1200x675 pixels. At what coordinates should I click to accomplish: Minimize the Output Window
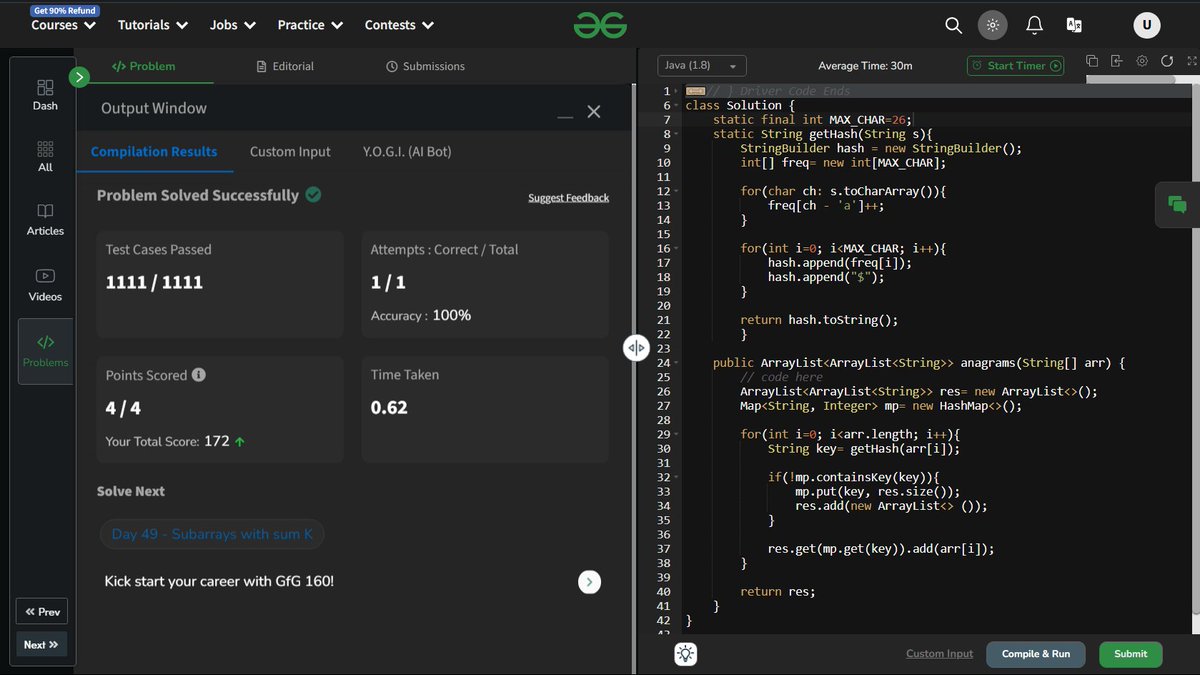(565, 116)
